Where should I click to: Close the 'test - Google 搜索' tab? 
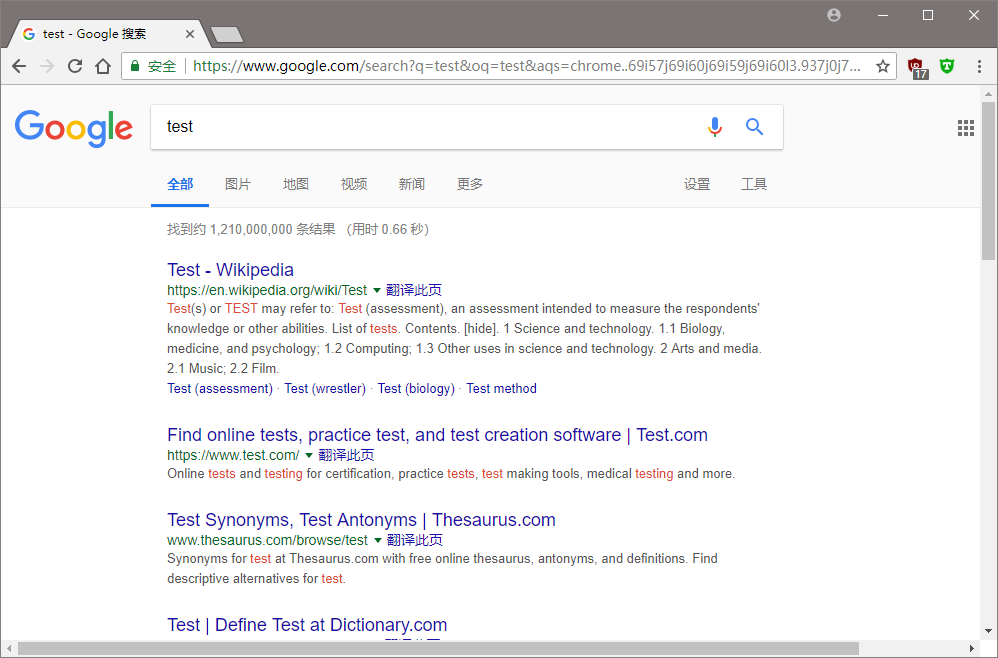click(190, 34)
